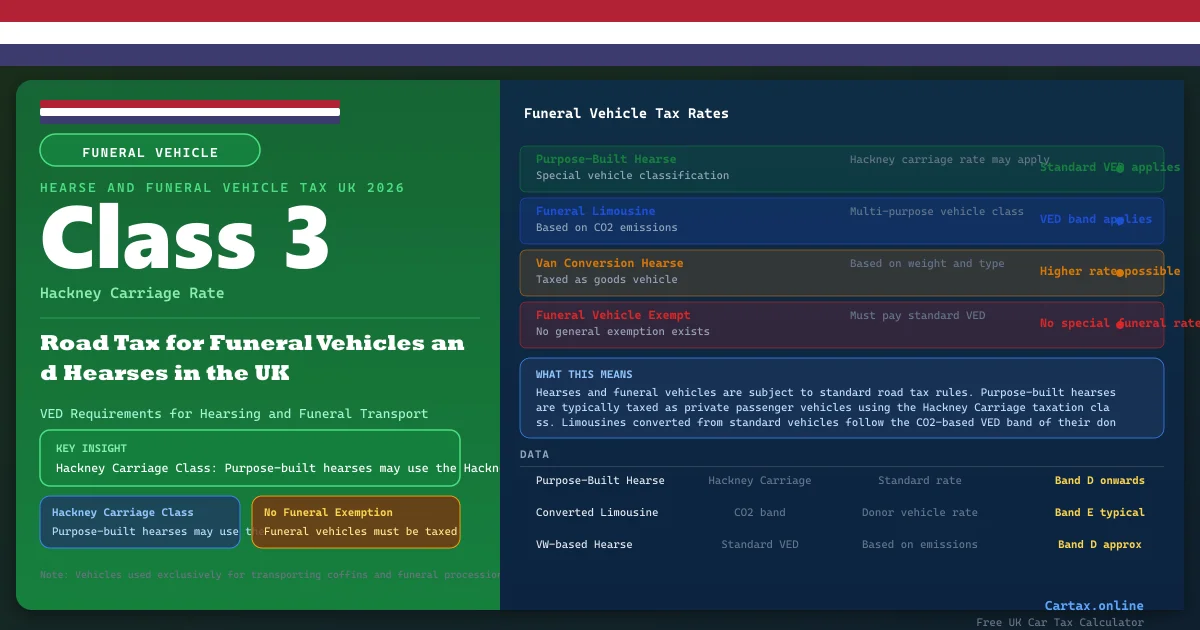This screenshot has width=1200, height=630.
Task: Click the large striped banner at top
Action: (x=600, y=33)
